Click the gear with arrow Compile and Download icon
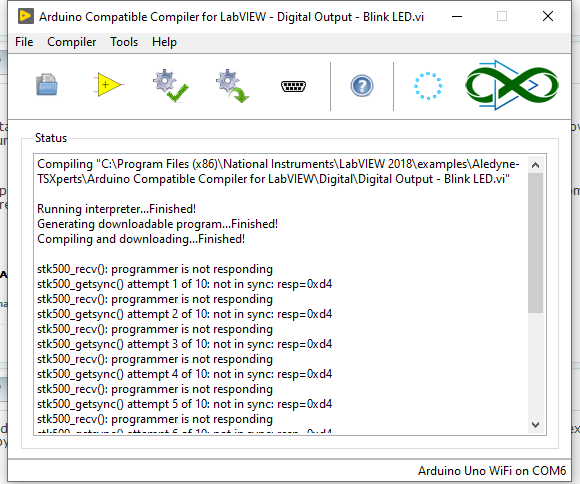Screen dimensions: 580x484 point(232,86)
